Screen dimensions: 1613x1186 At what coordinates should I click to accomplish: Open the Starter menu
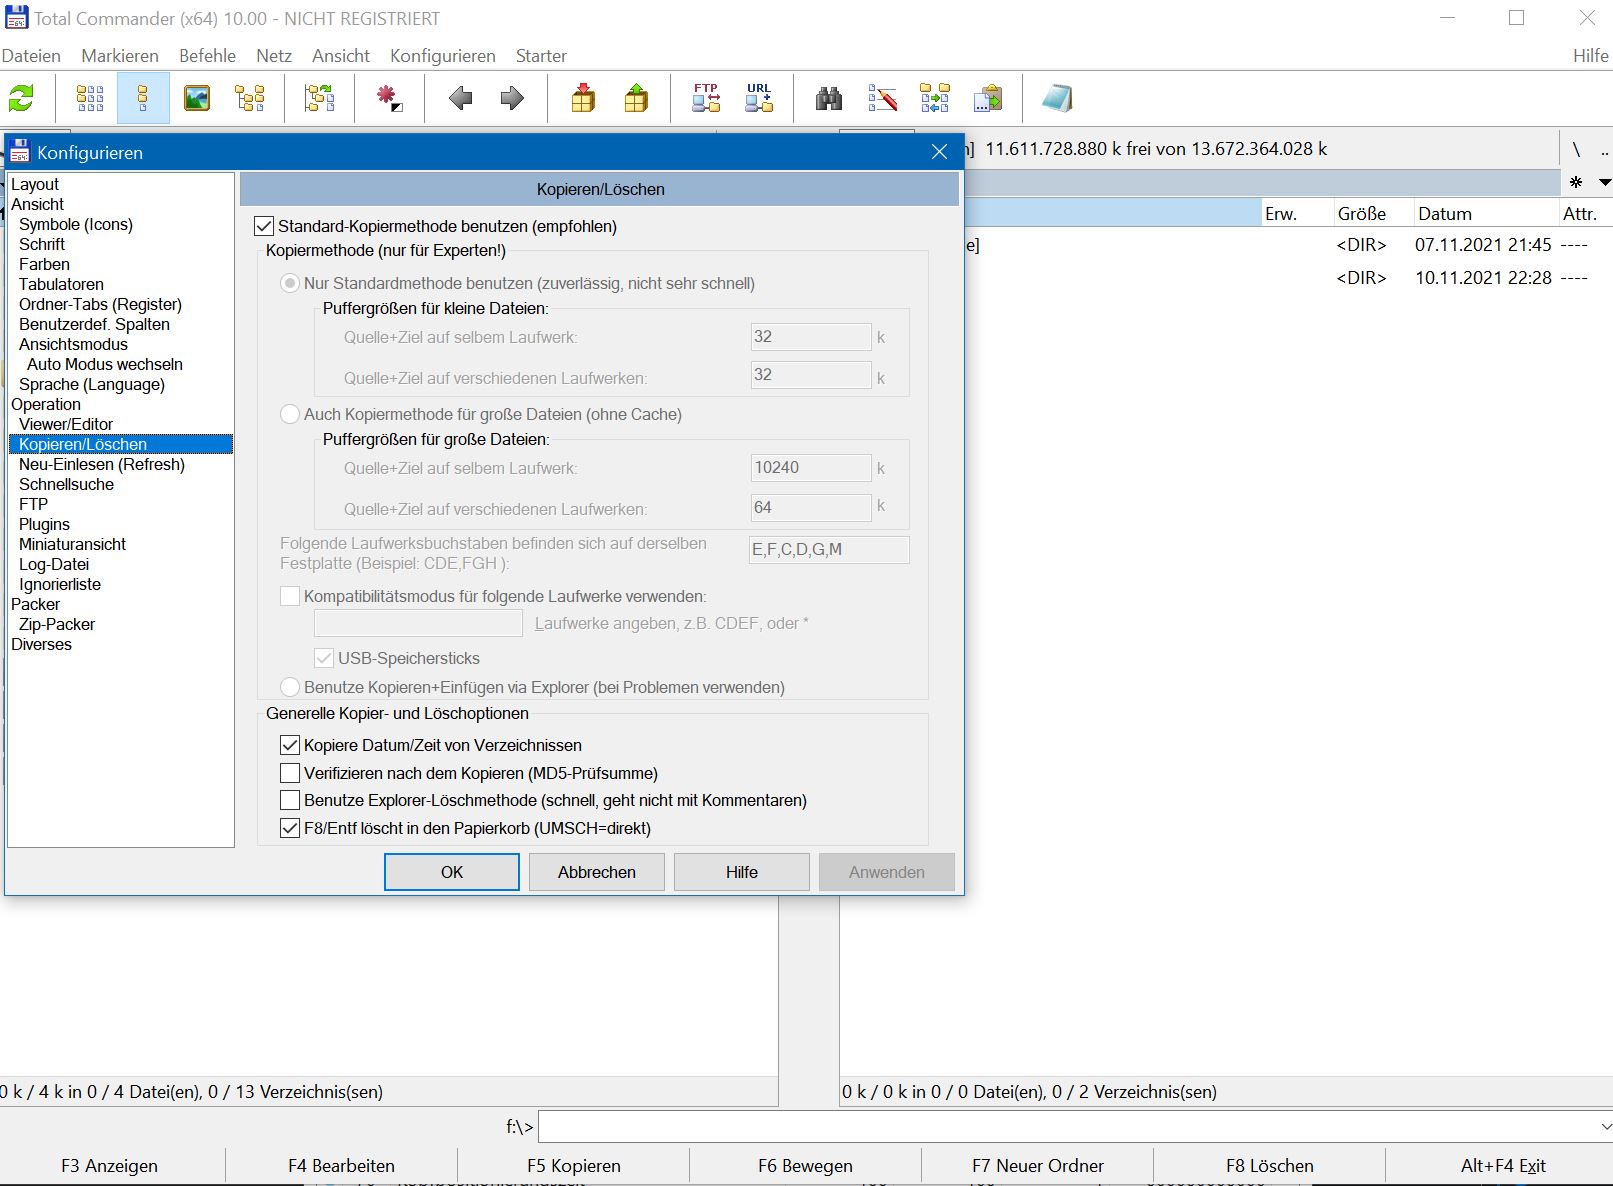(x=541, y=56)
